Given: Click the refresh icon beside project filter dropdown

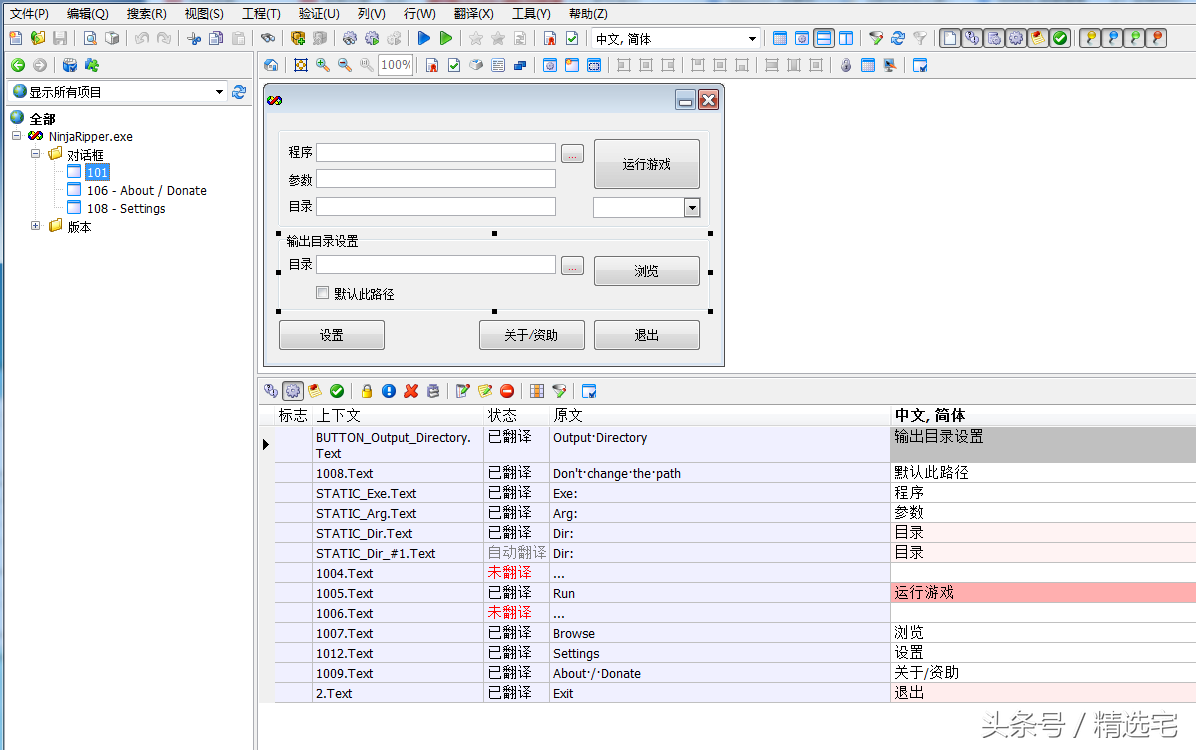Looking at the screenshot, I should coord(239,92).
